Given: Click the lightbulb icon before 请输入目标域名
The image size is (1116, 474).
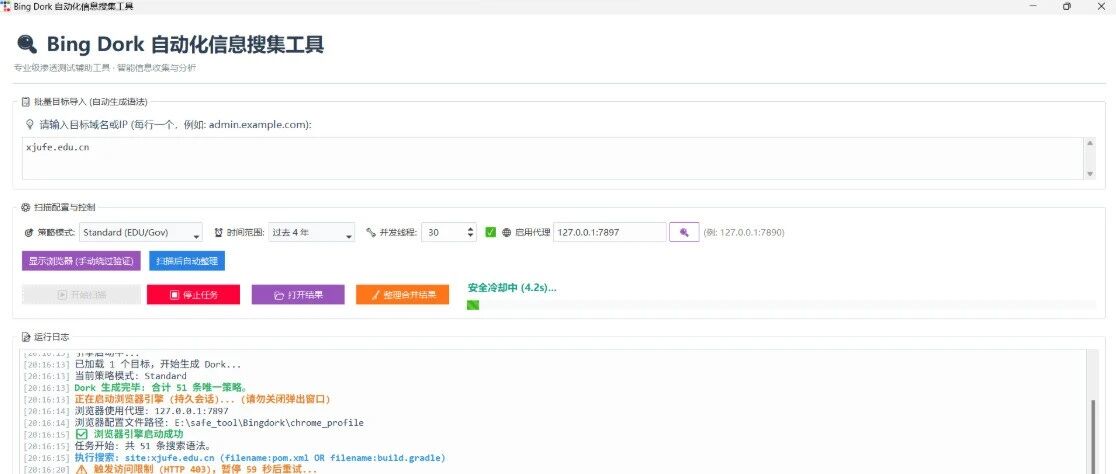Looking at the screenshot, I should click(30, 125).
